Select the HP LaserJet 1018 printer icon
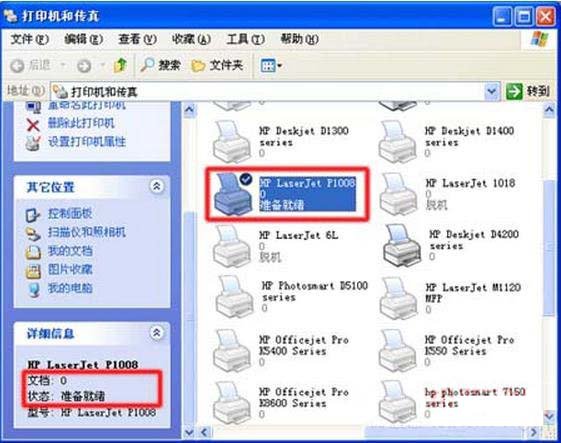The height and width of the screenshot is (443, 561). point(398,194)
